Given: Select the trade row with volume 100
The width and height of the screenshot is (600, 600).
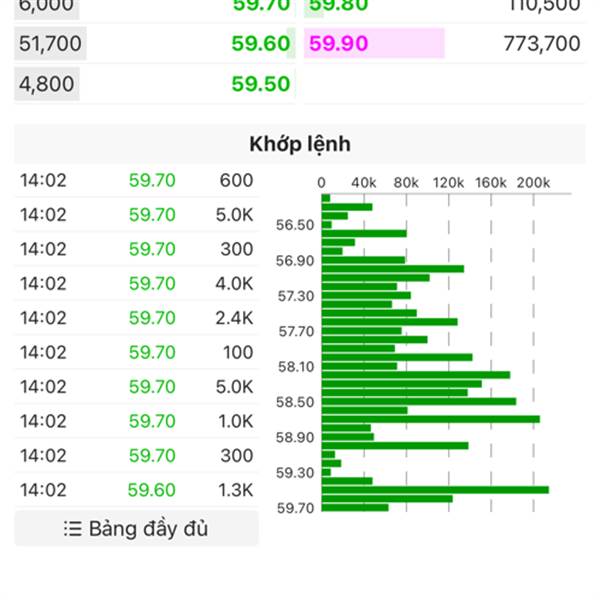Looking at the screenshot, I should coord(136,352).
